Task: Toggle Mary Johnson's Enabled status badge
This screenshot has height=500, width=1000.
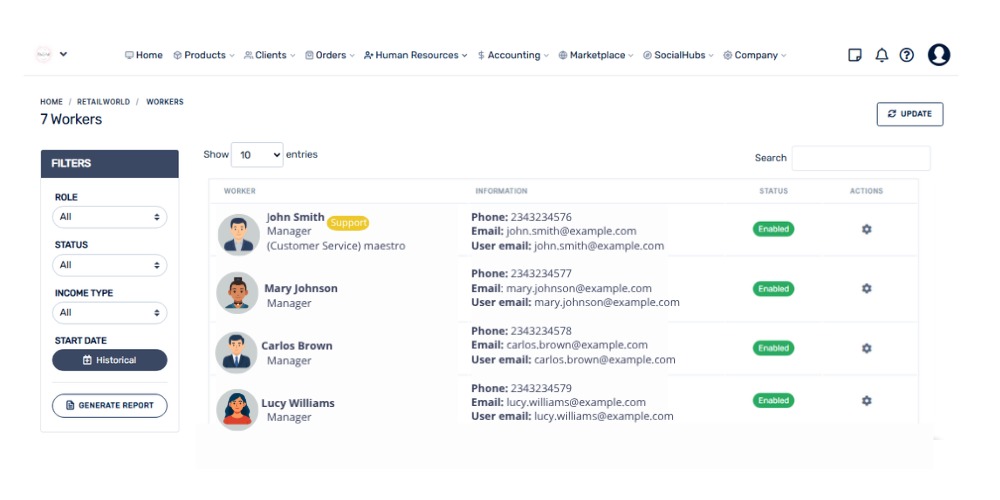Action: point(773,289)
